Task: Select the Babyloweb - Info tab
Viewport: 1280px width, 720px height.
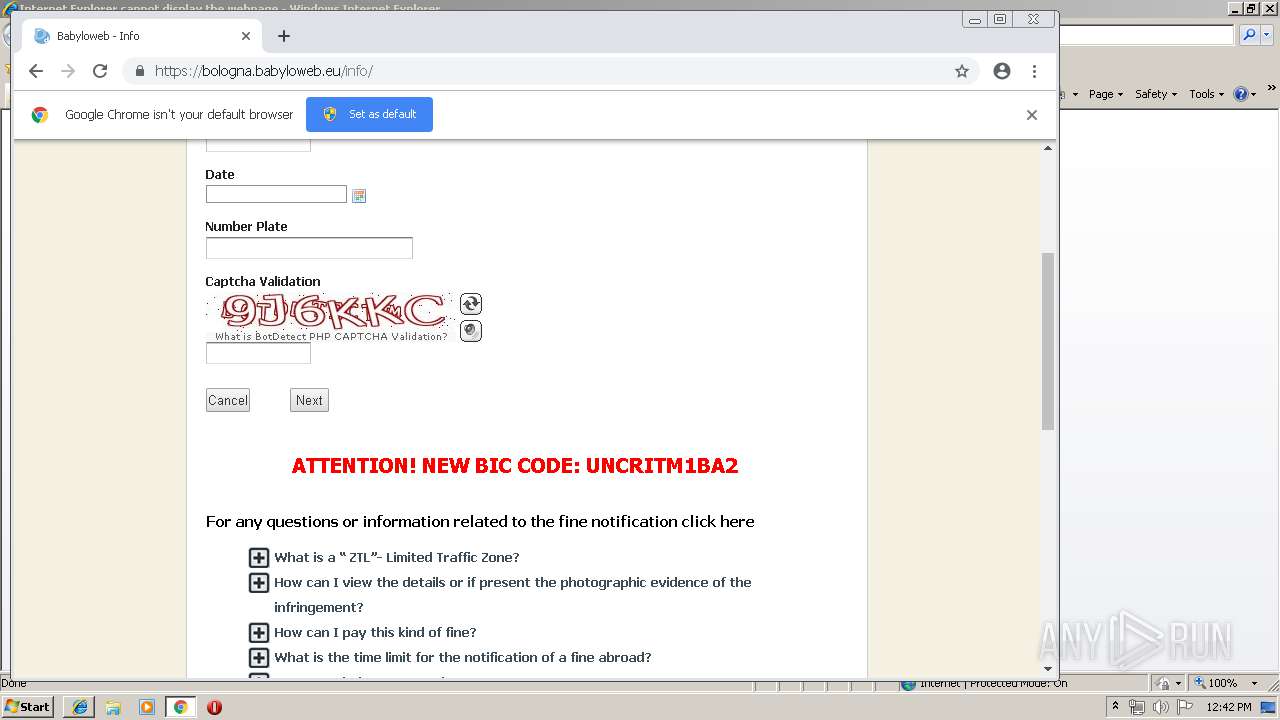Action: (x=142, y=36)
